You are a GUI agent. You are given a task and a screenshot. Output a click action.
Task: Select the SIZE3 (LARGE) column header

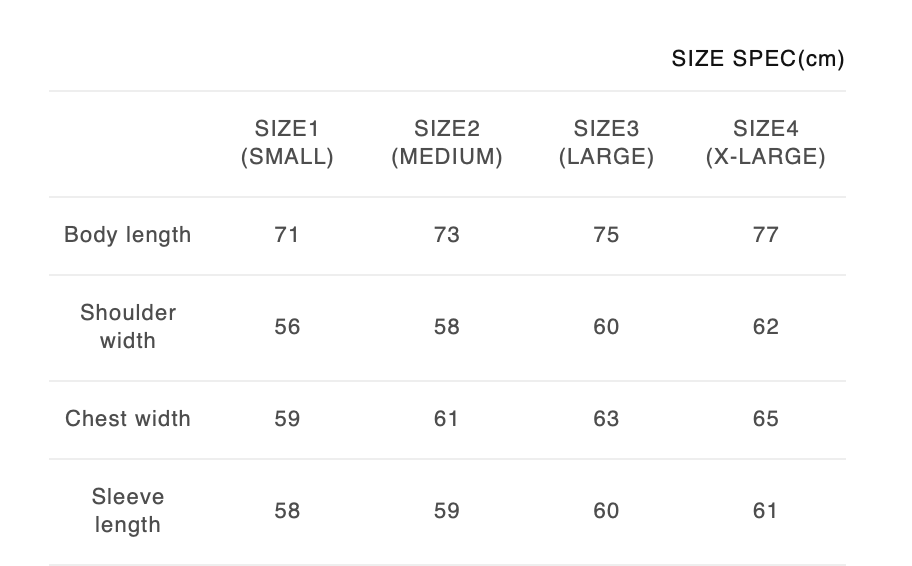606,143
